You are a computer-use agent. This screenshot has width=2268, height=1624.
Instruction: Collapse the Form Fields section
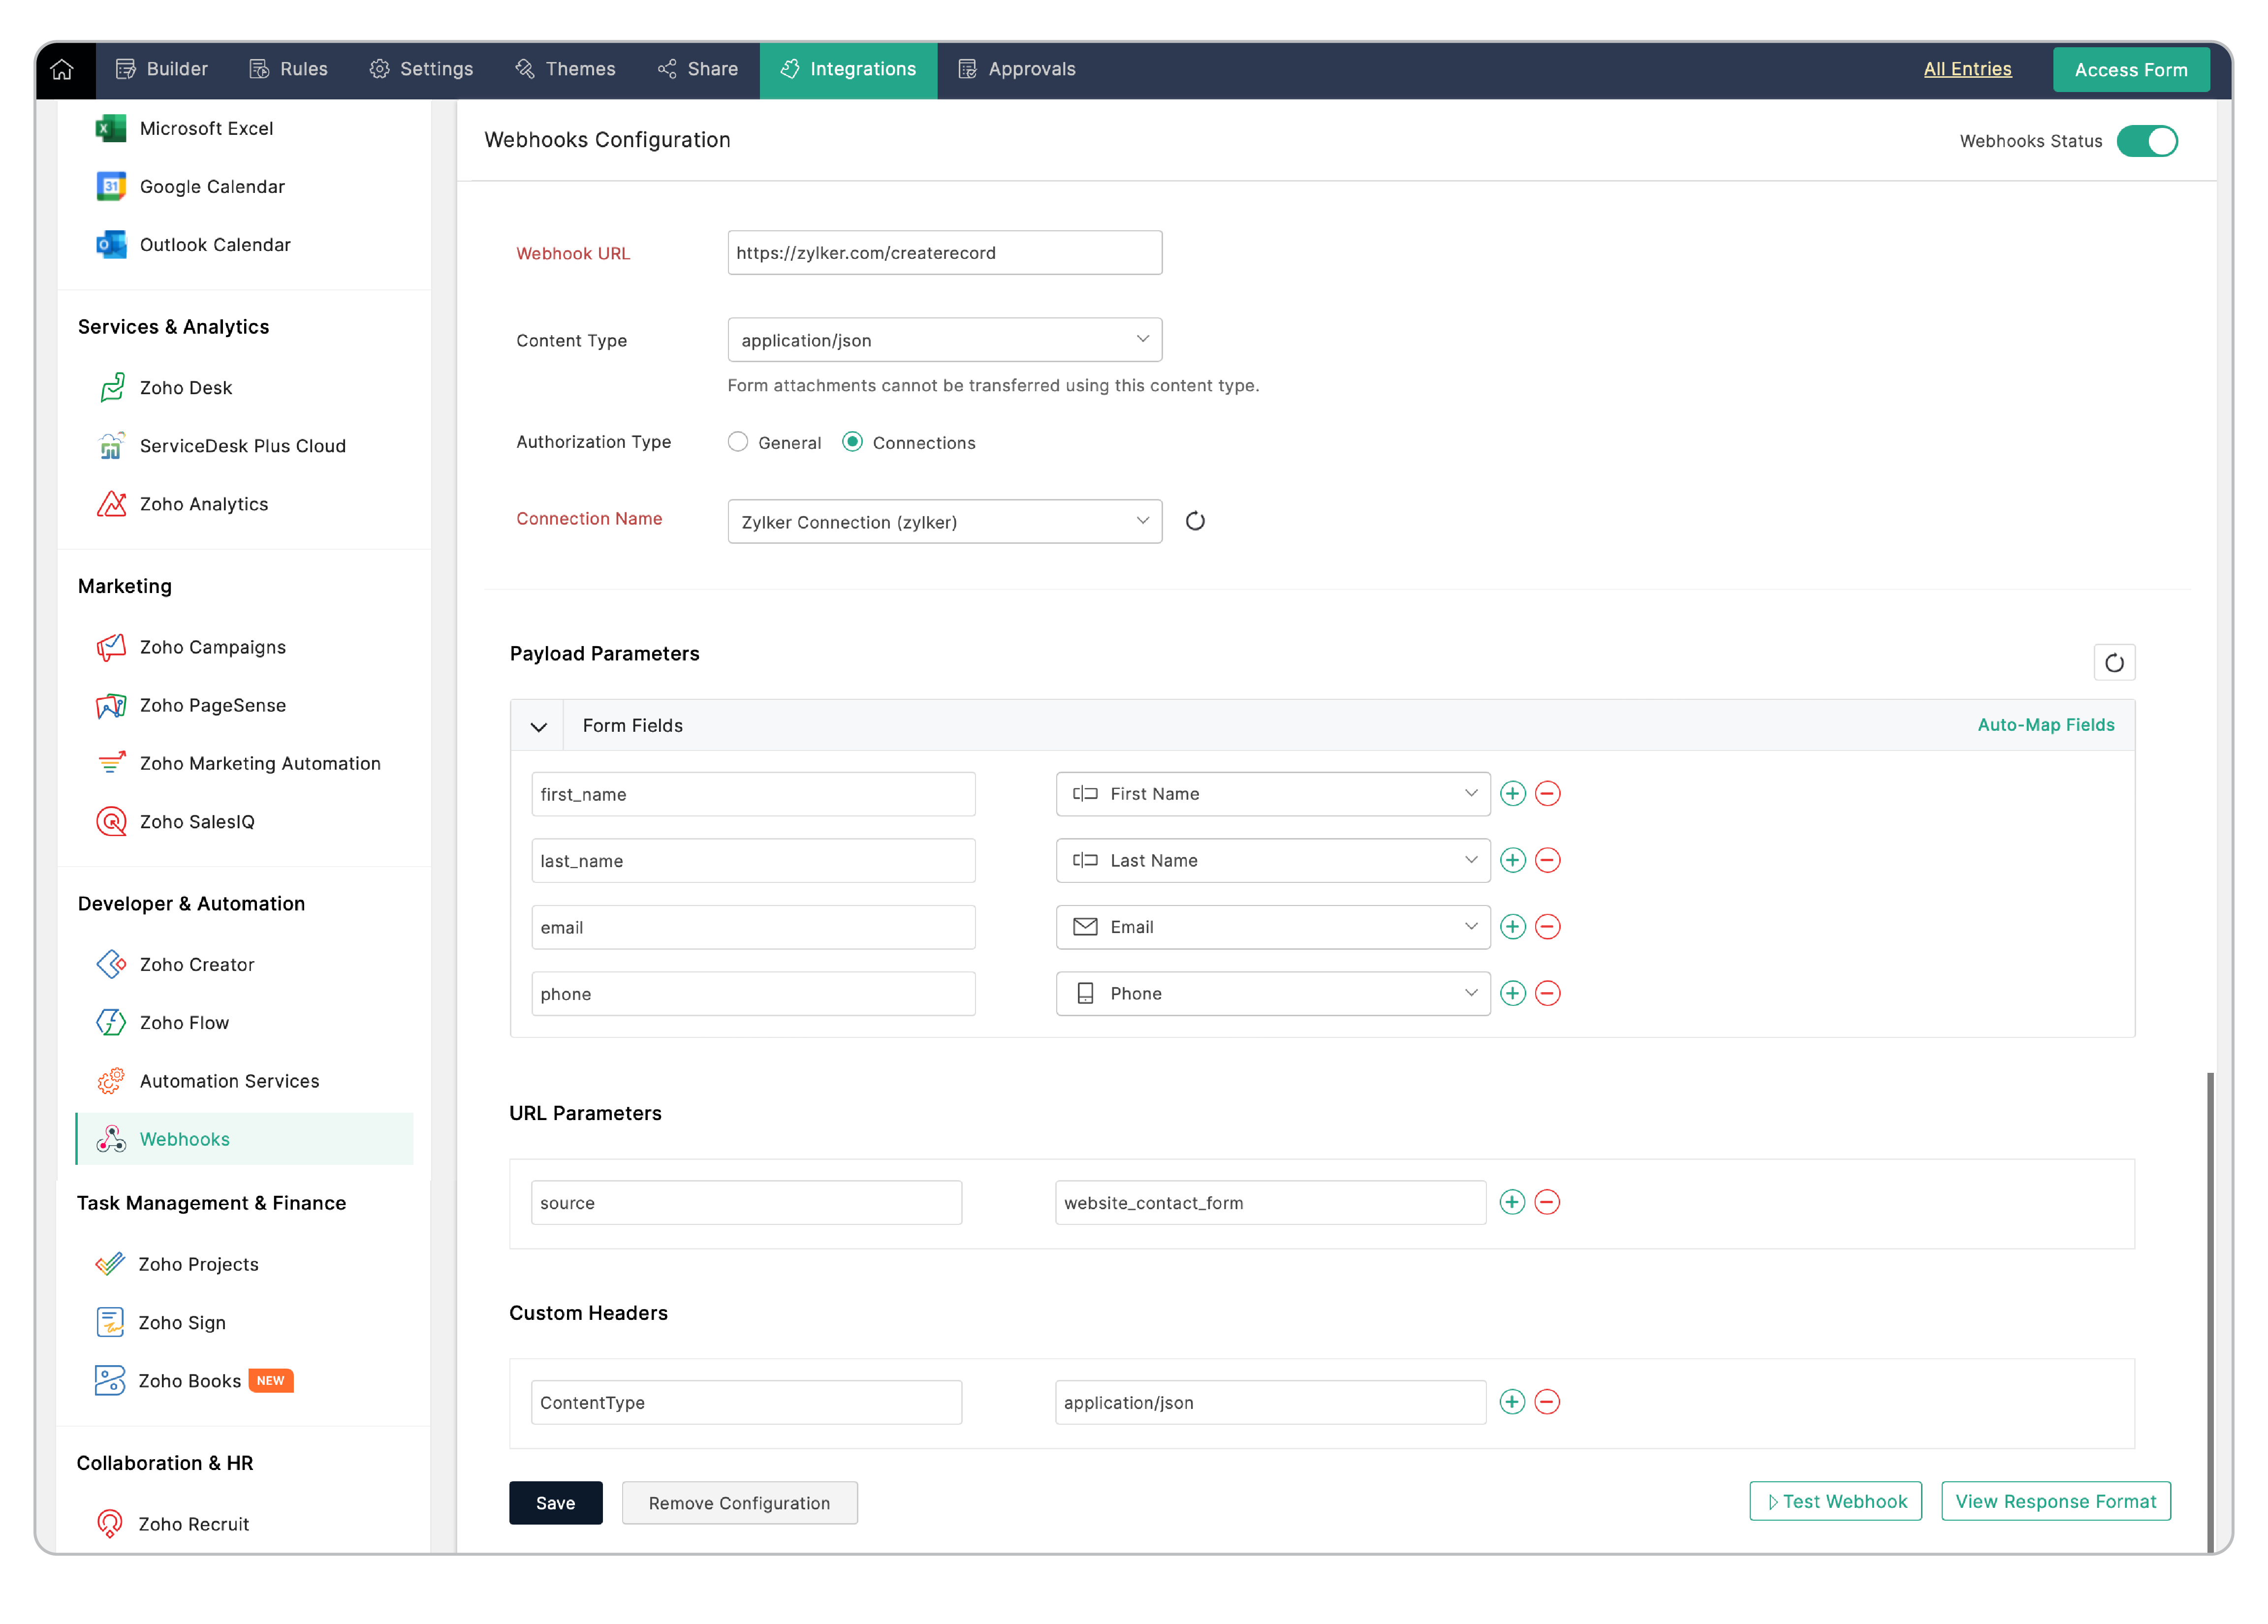click(x=538, y=726)
